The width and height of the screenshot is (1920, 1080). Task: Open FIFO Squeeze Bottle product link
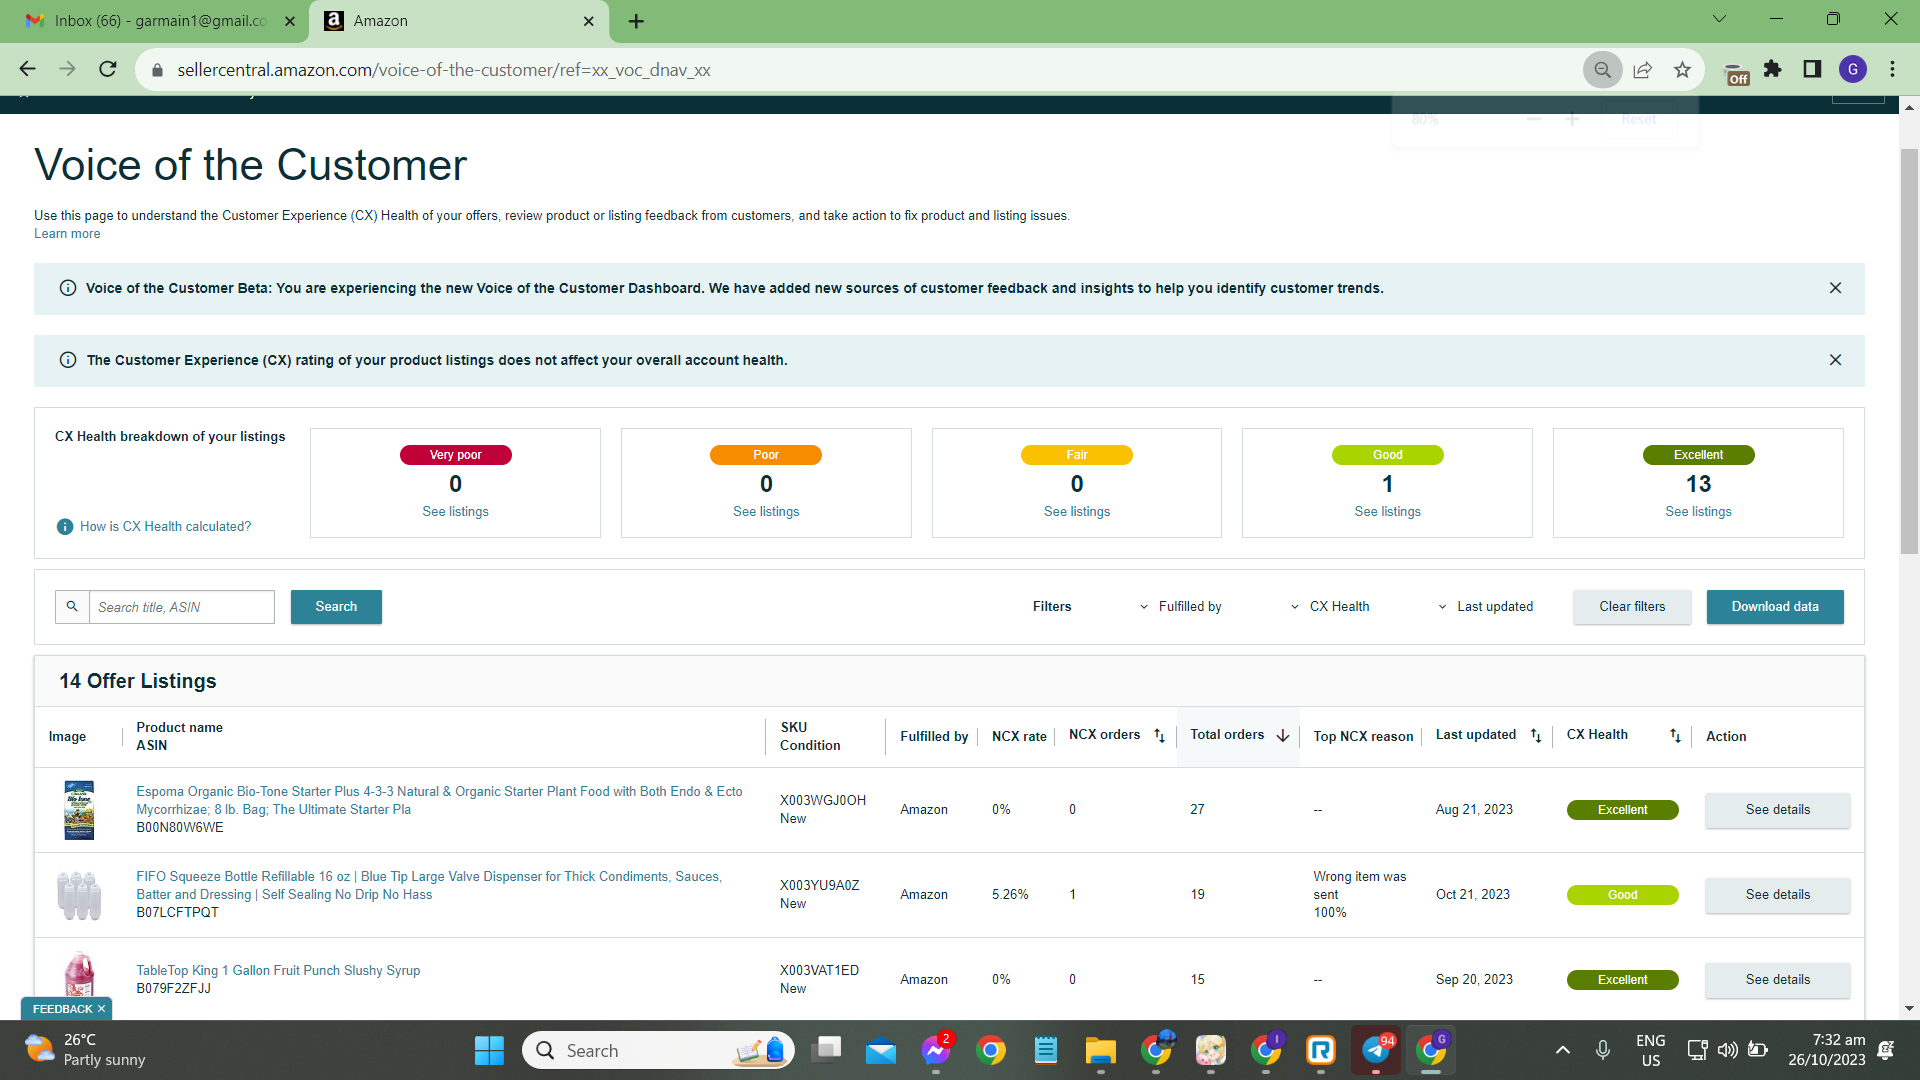point(429,886)
